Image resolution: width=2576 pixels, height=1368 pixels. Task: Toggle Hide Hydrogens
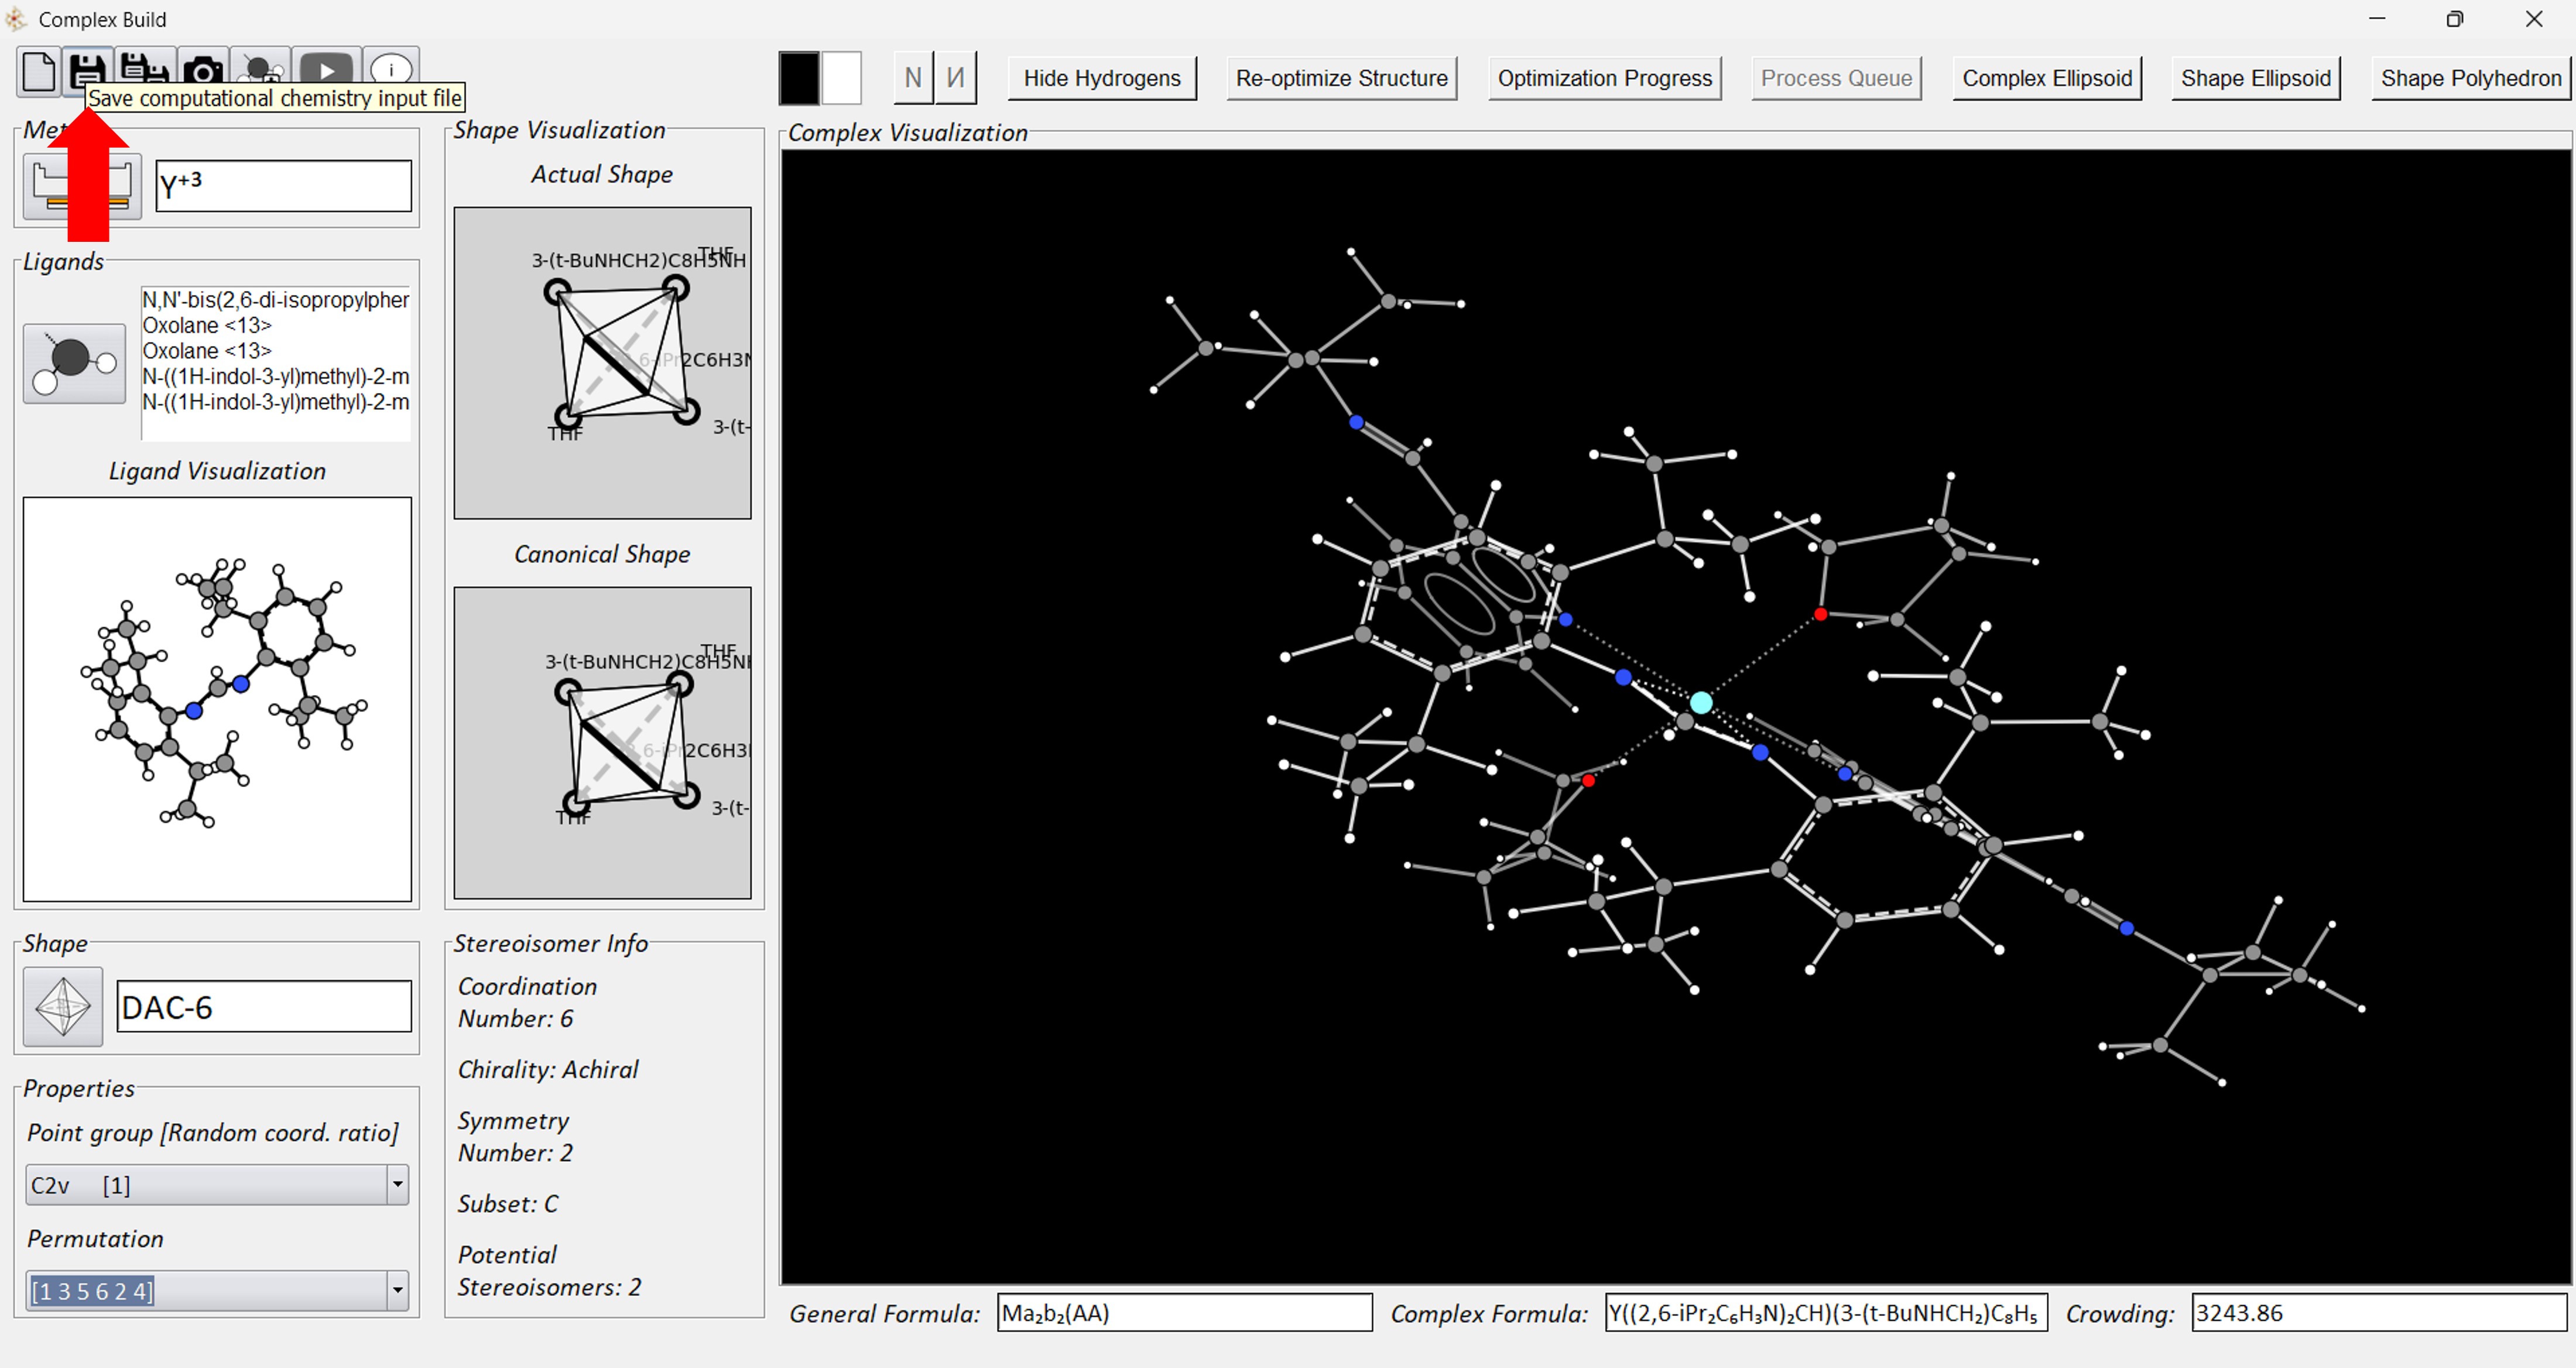click(x=1101, y=78)
